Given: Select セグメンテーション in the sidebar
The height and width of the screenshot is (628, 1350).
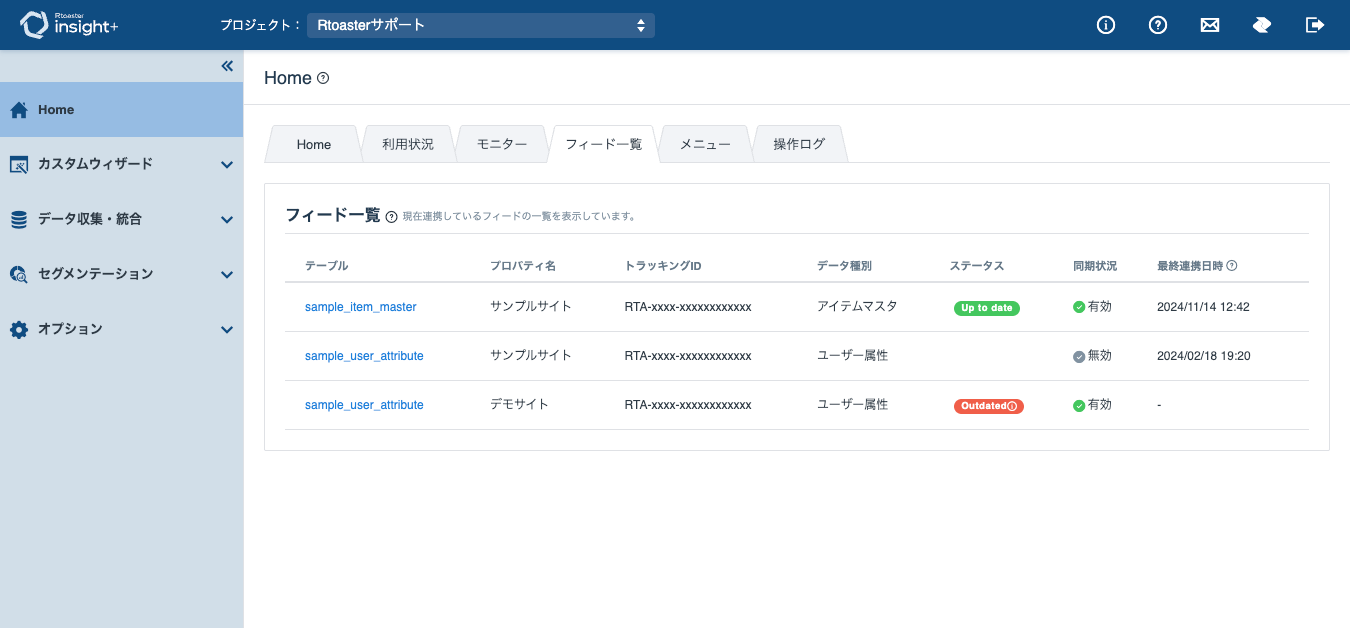Looking at the screenshot, I should point(121,274).
